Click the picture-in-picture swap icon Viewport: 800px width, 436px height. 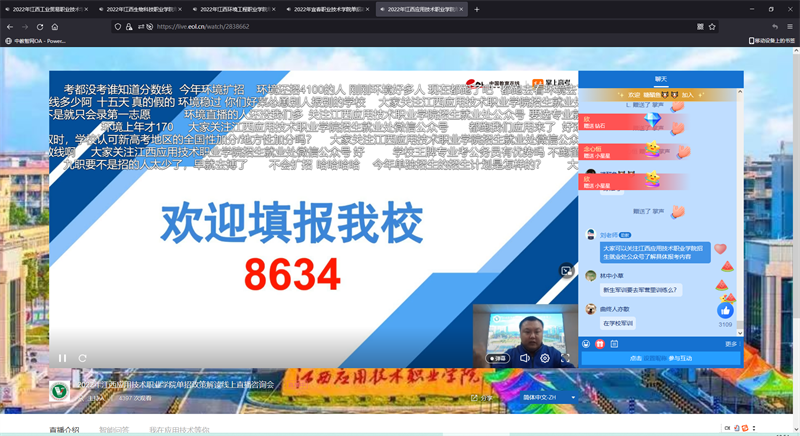567,271
